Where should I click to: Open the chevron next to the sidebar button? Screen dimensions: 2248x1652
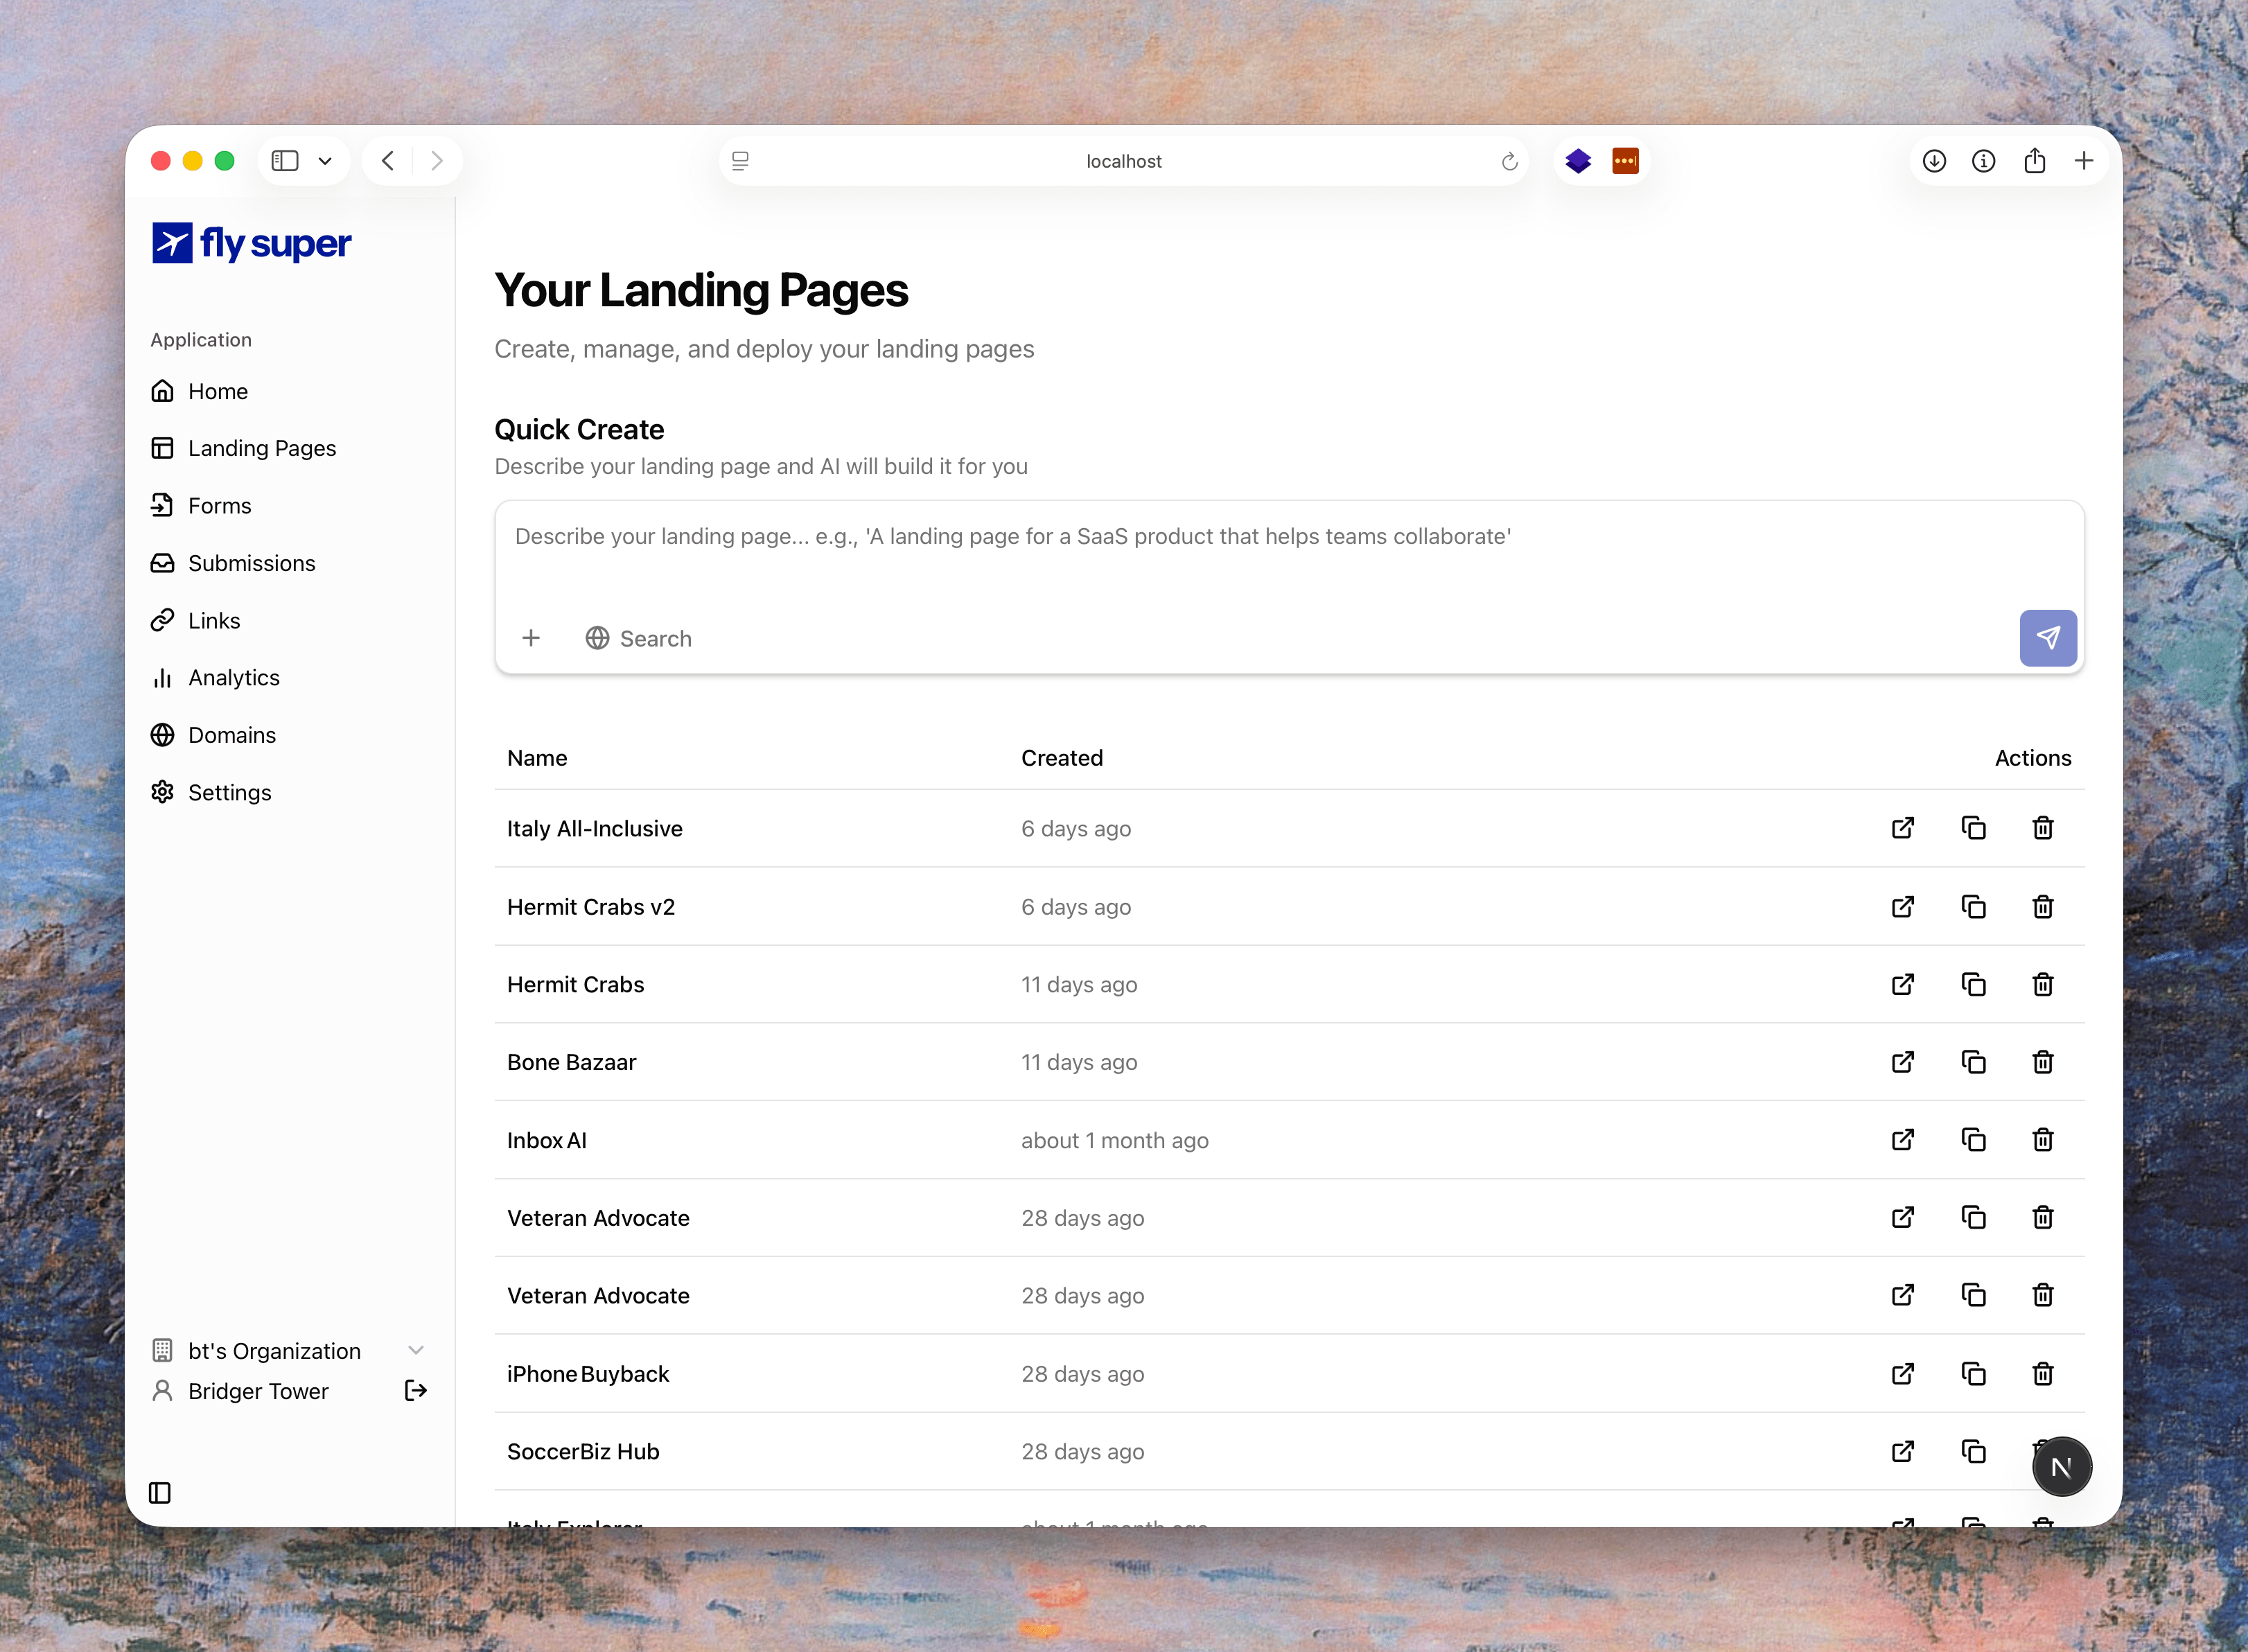coord(324,160)
